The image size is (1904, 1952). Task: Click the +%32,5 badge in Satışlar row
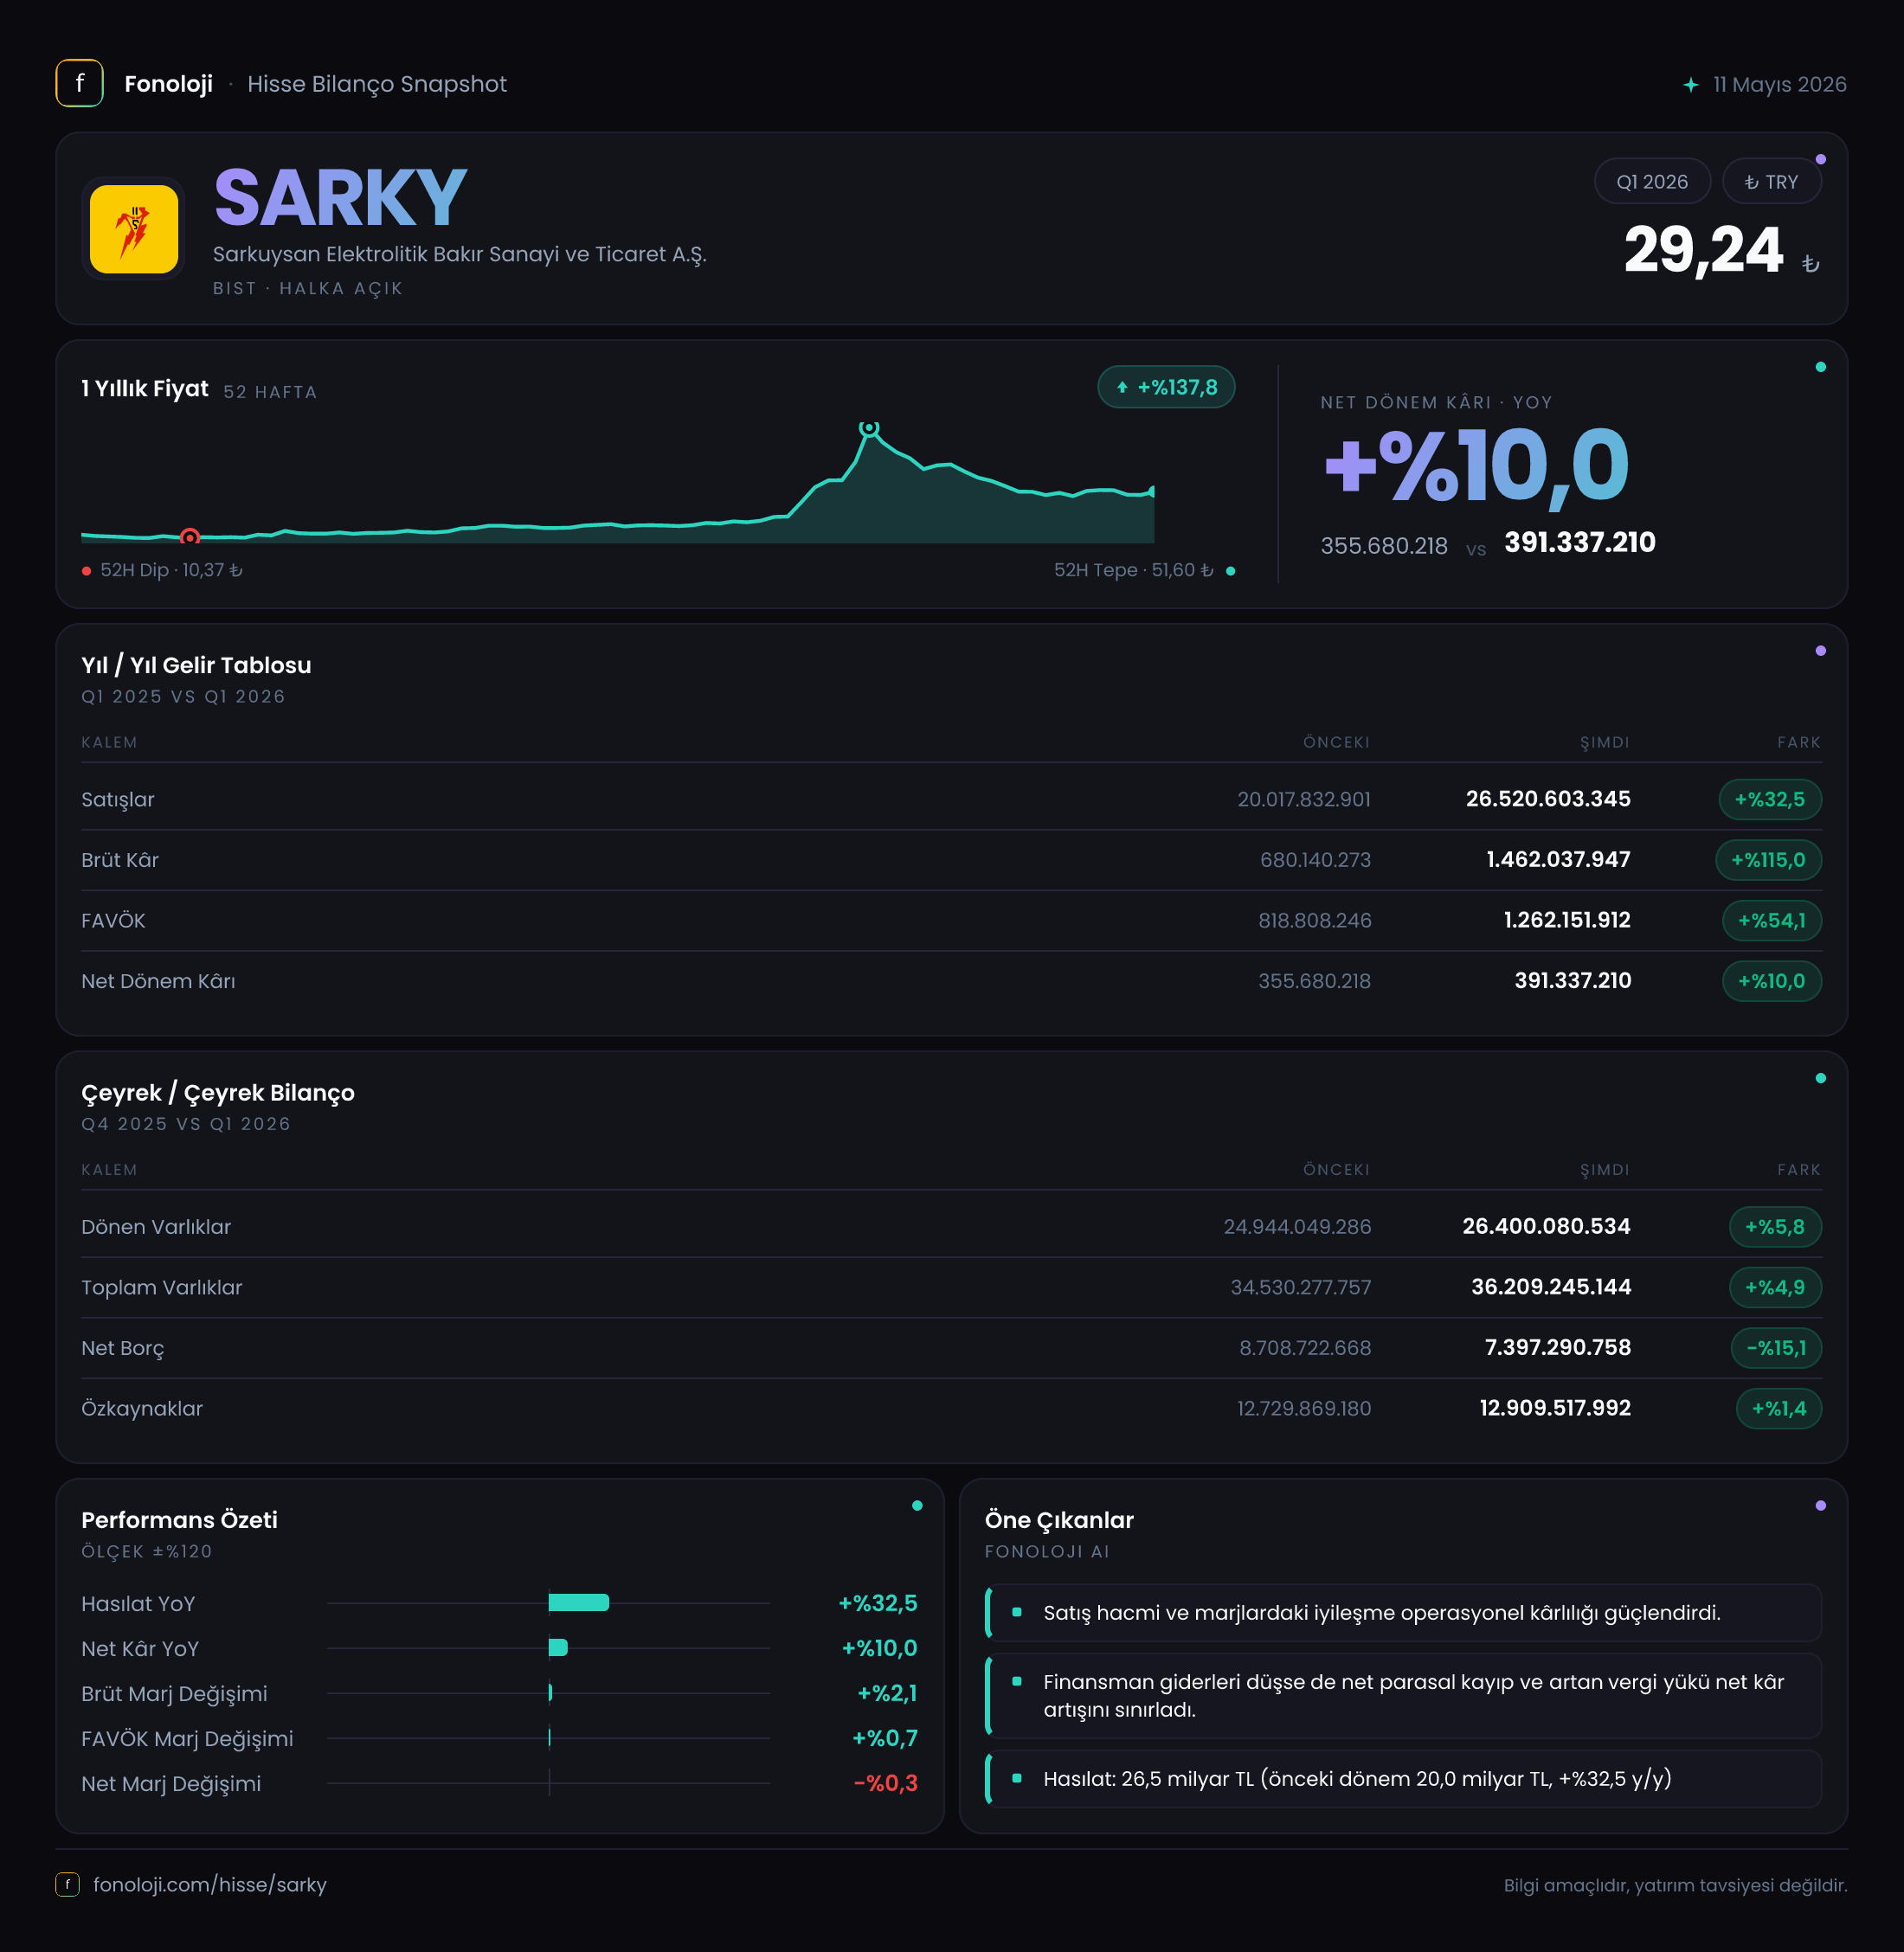pyautogui.click(x=1769, y=799)
